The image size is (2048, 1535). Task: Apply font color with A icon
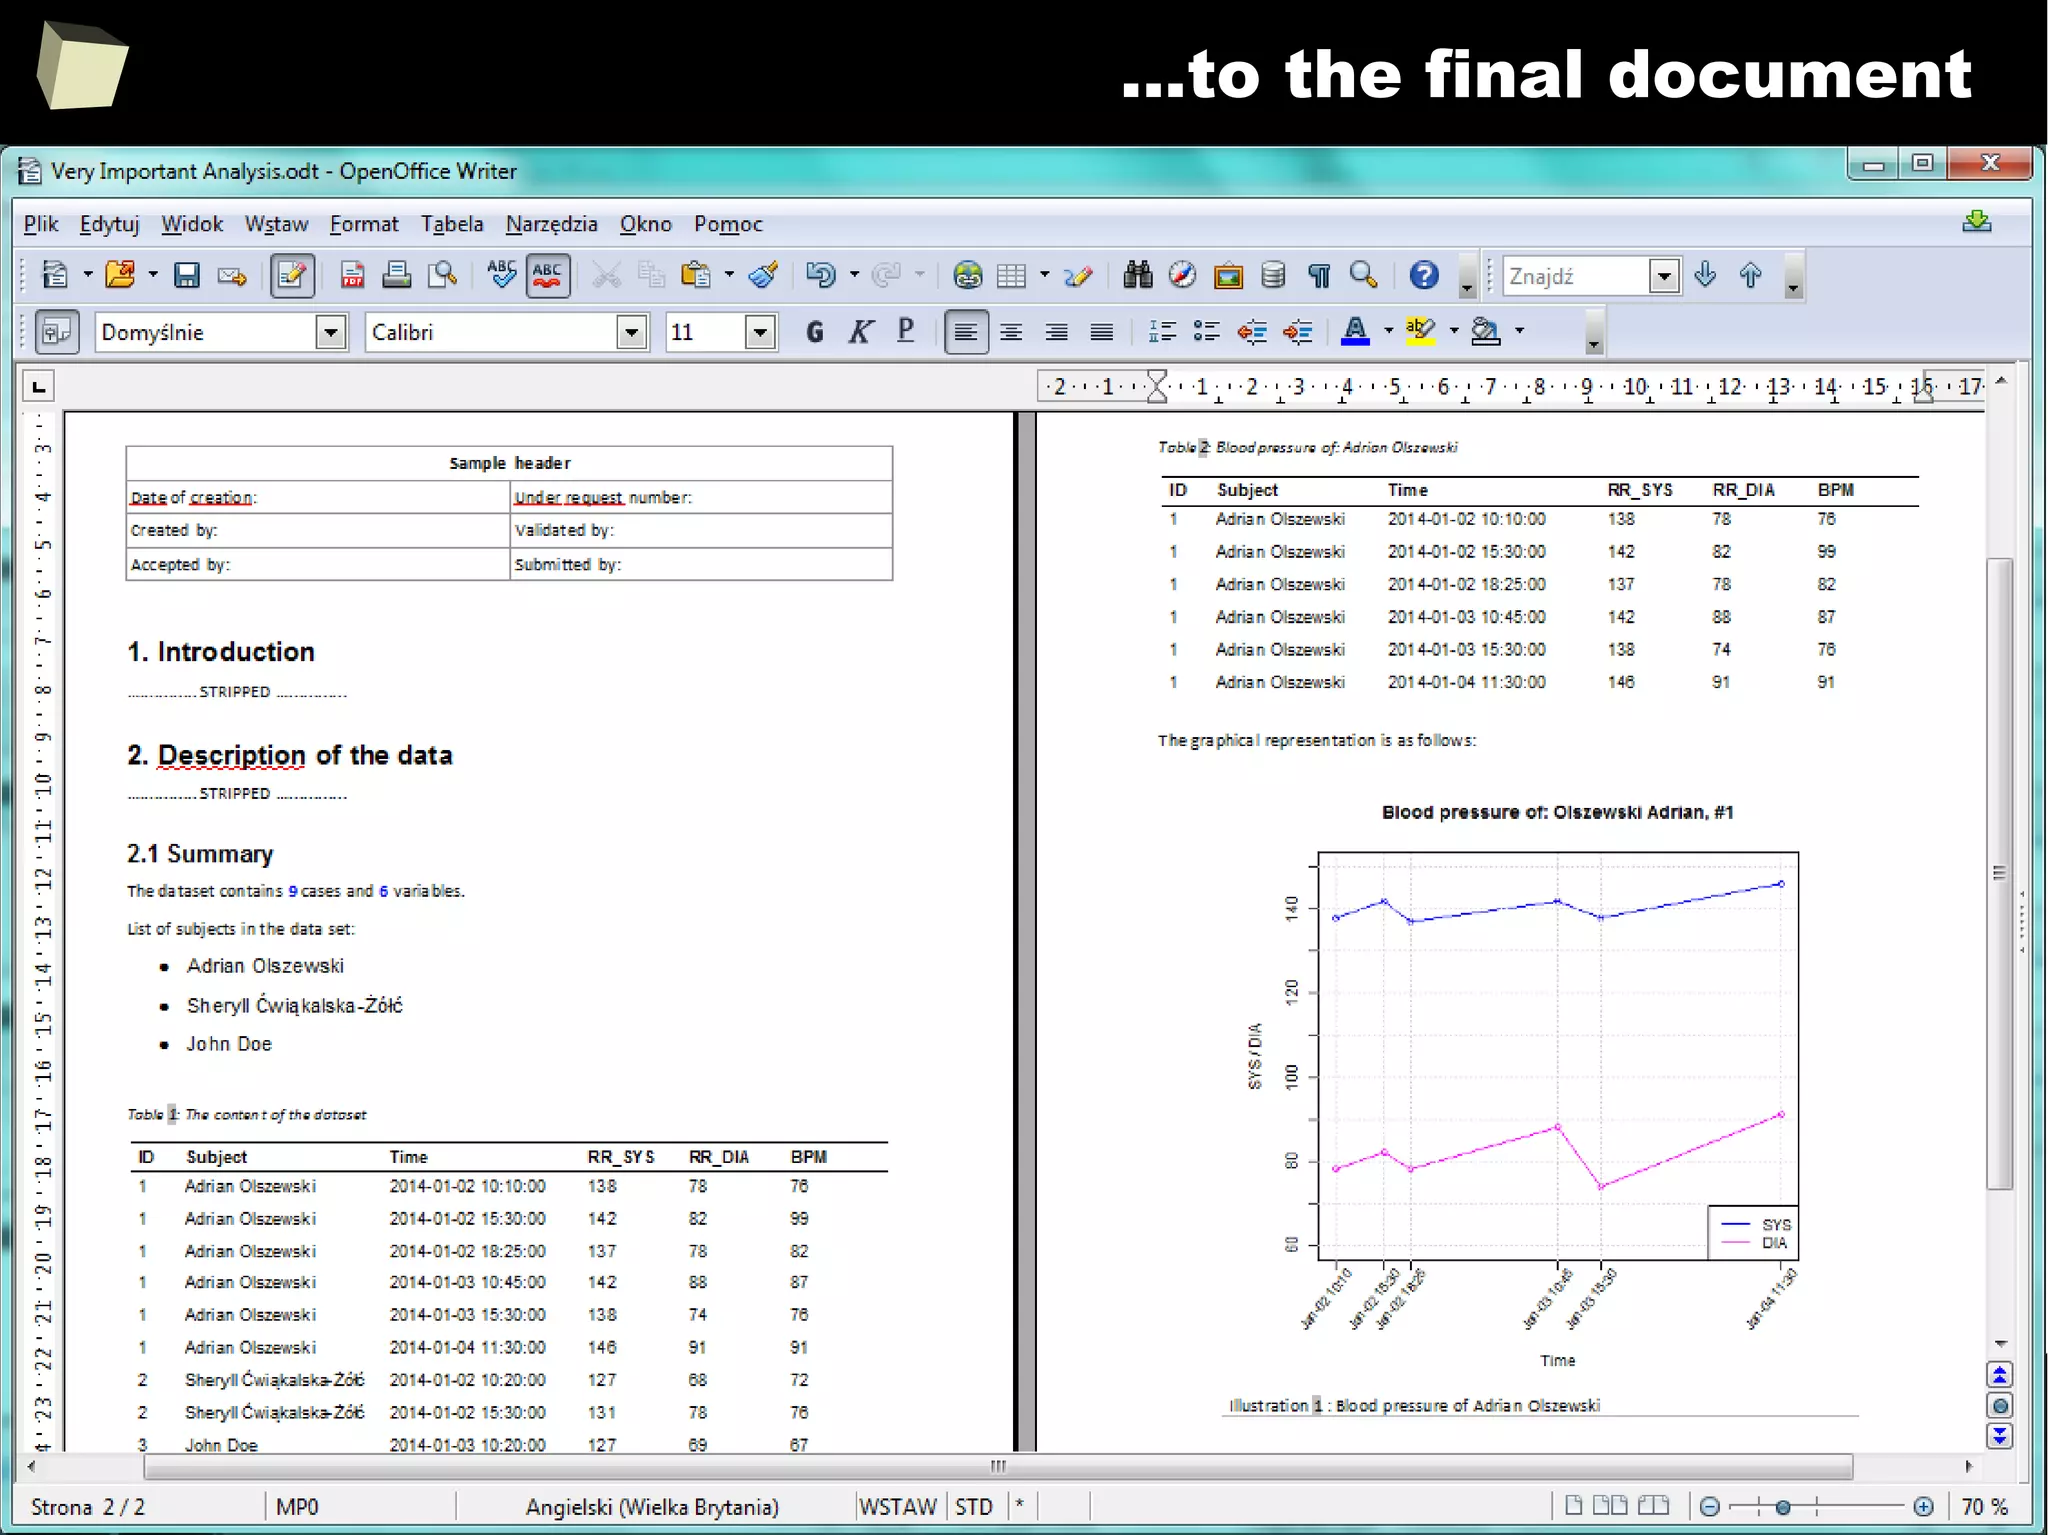coord(1356,332)
